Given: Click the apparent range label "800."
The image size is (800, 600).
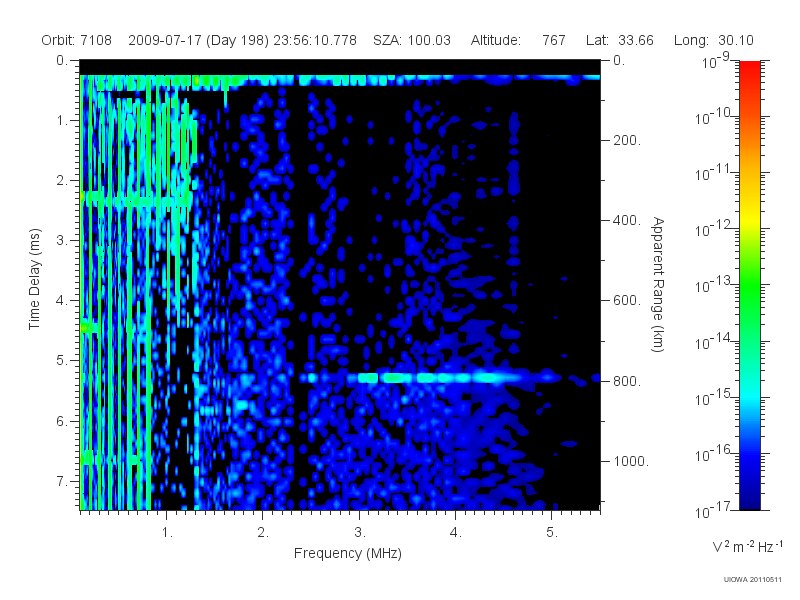Looking at the screenshot, I should 627,381.
